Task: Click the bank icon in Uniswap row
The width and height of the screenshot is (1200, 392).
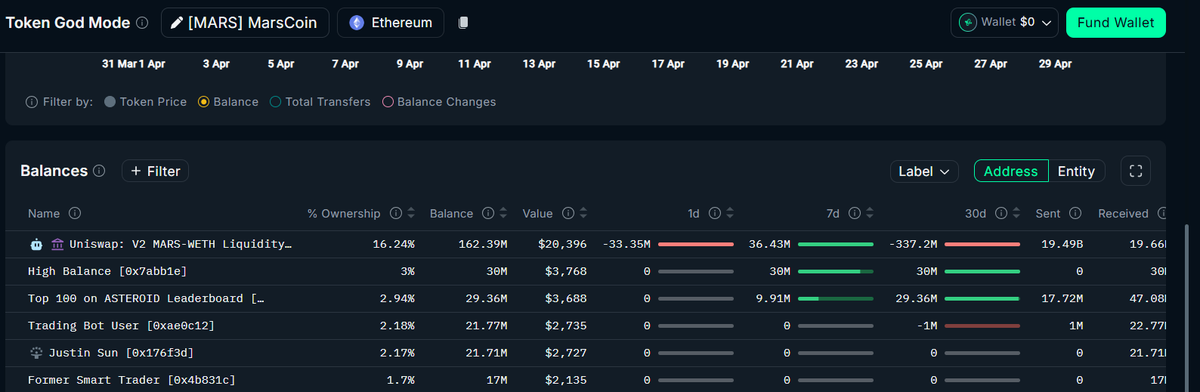Action: pyautogui.click(x=57, y=243)
